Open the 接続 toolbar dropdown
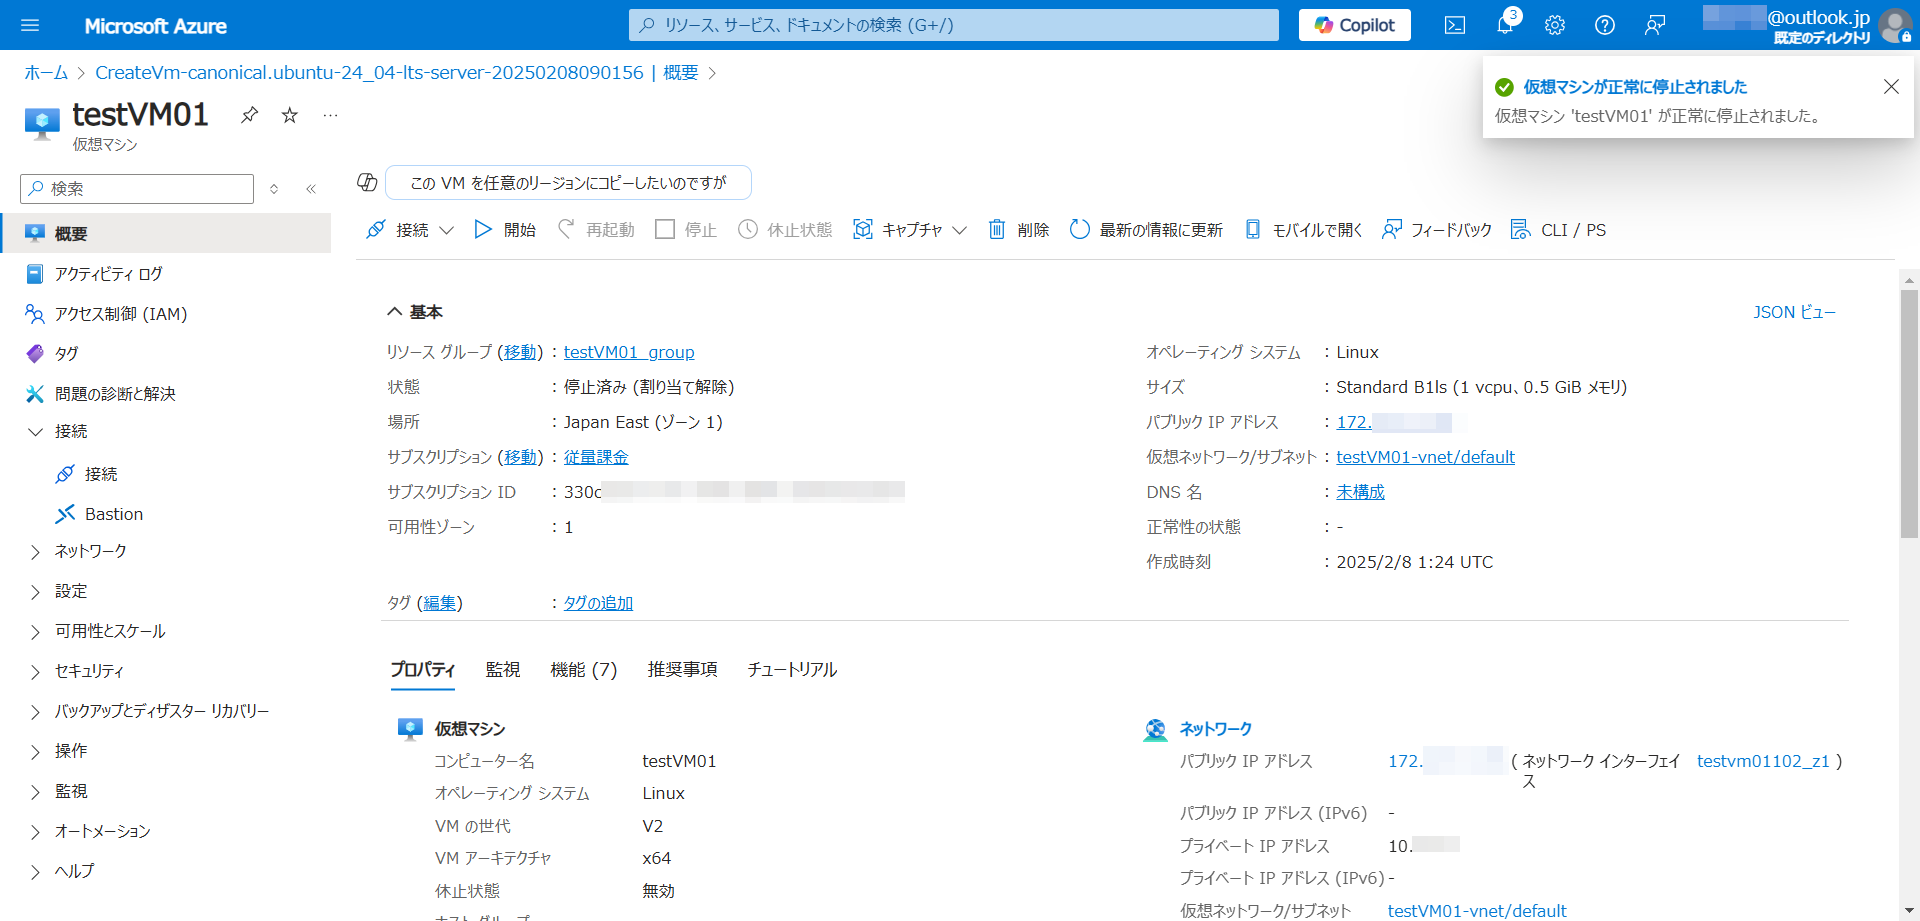The width and height of the screenshot is (1920, 921). (x=411, y=230)
